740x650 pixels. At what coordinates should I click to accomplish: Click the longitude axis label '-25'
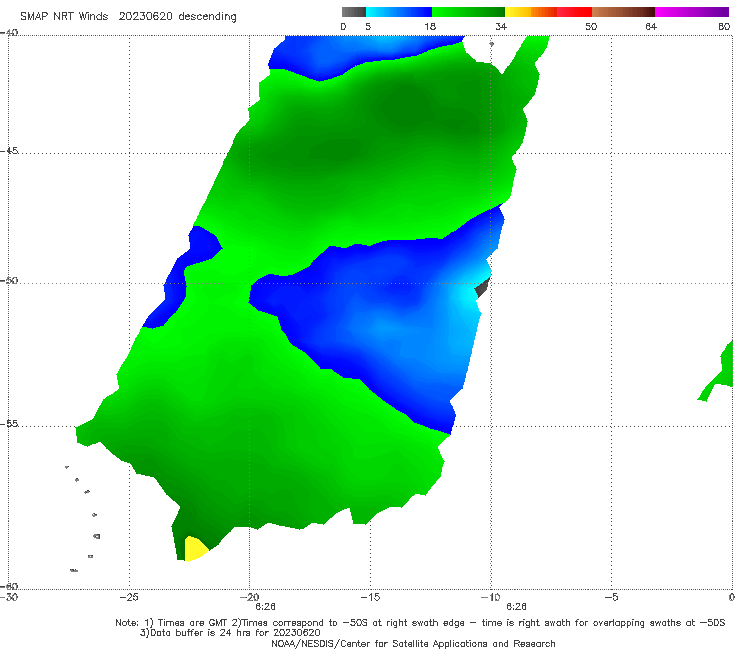[x=129, y=597]
